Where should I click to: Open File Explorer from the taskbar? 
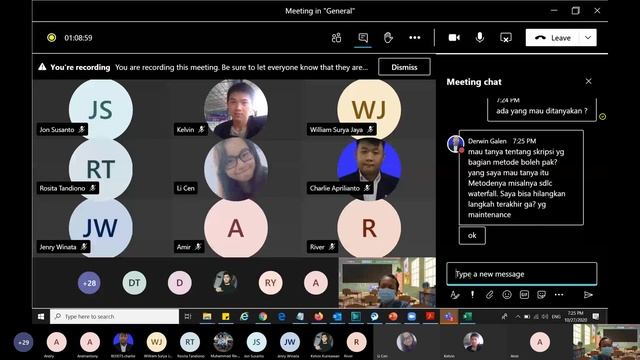click(x=207, y=316)
